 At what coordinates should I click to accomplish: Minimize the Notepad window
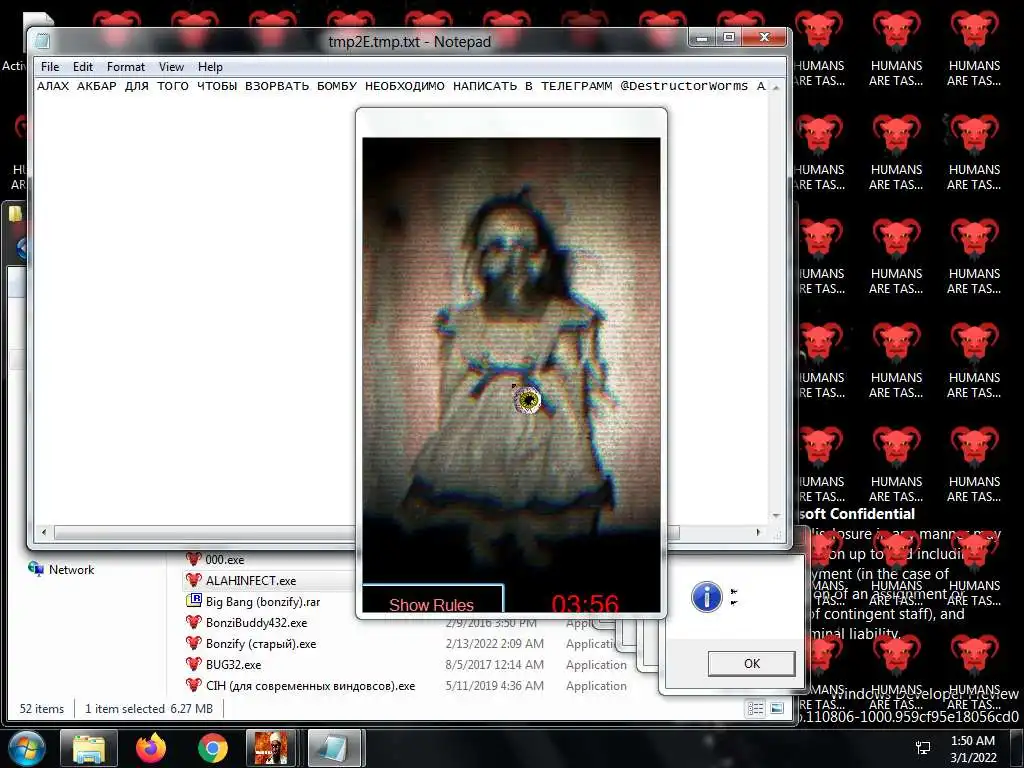point(702,38)
